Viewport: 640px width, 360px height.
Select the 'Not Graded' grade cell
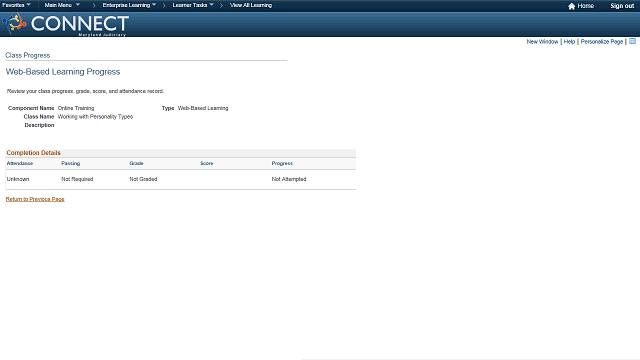143,179
